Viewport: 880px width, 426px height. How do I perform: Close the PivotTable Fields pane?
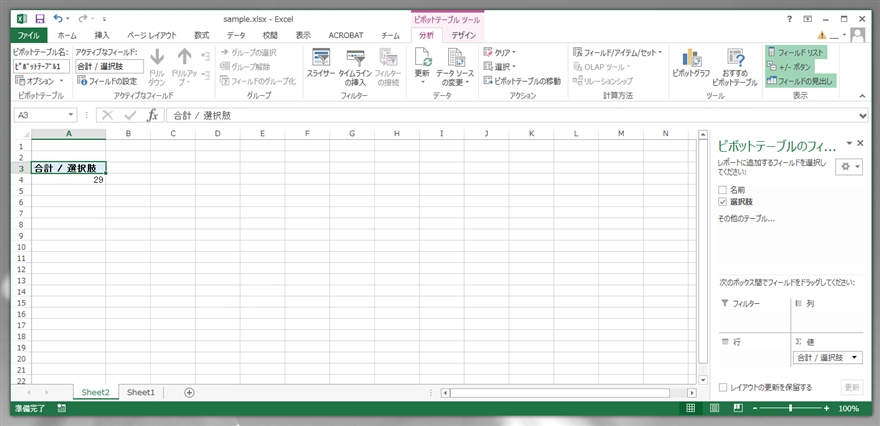(x=860, y=143)
